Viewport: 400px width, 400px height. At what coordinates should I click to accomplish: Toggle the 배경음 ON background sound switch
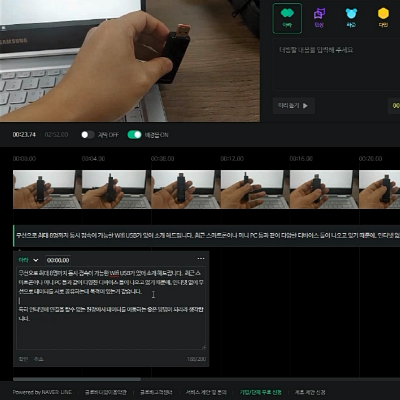pyautogui.click(x=134, y=135)
